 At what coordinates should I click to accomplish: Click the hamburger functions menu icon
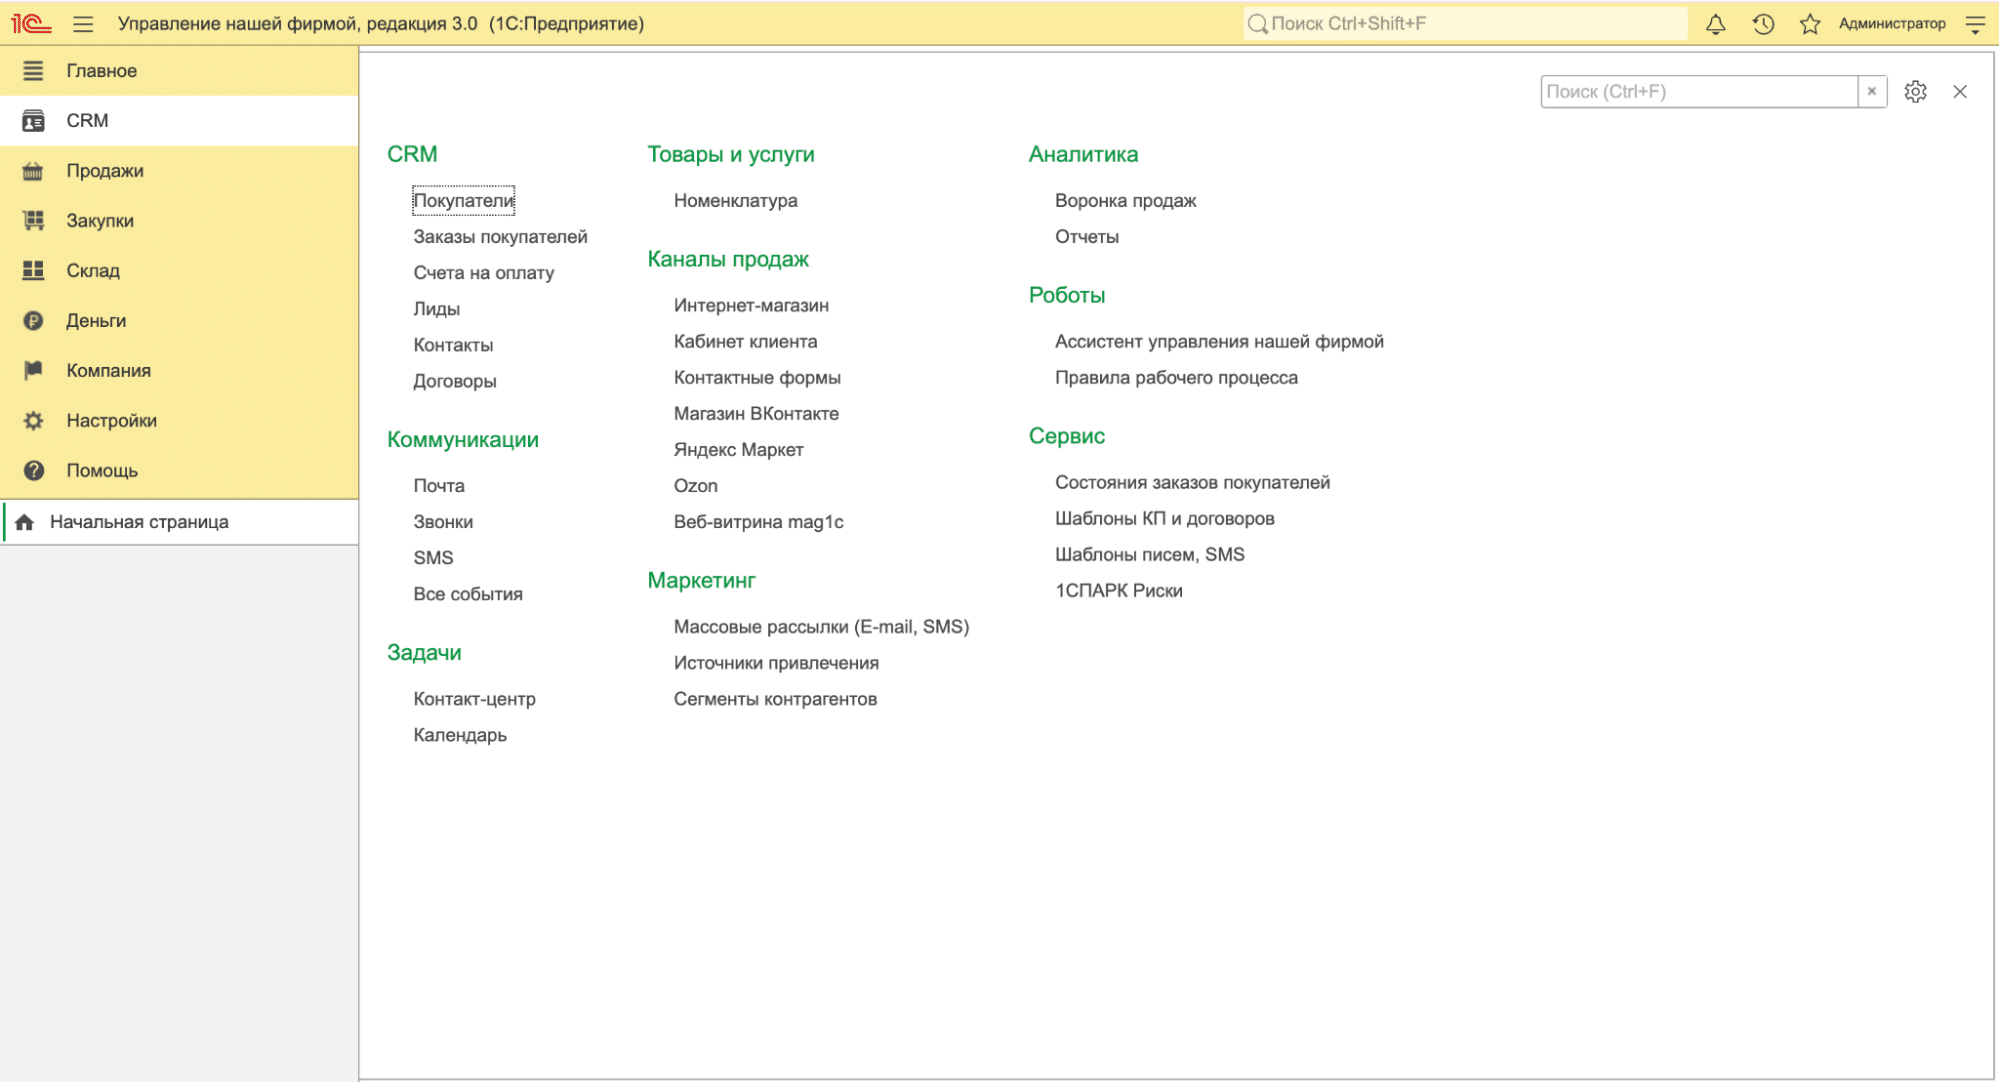[x=83, y=24]
